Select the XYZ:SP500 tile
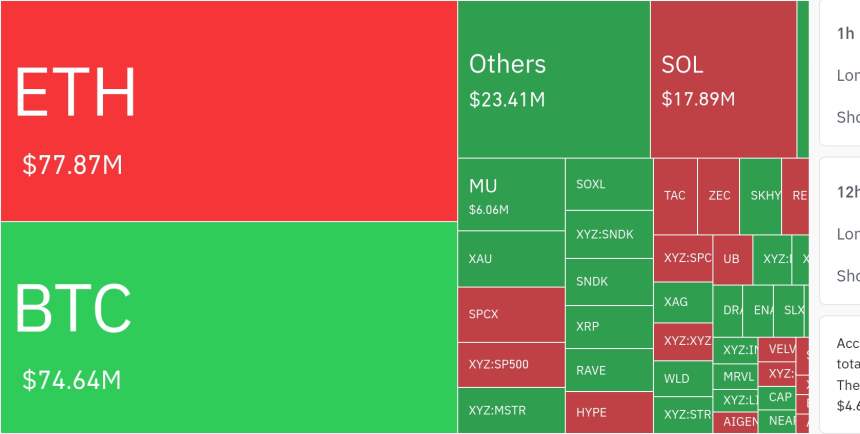The image size is (860, 434). pyautogui.click(x=511, y=365)
